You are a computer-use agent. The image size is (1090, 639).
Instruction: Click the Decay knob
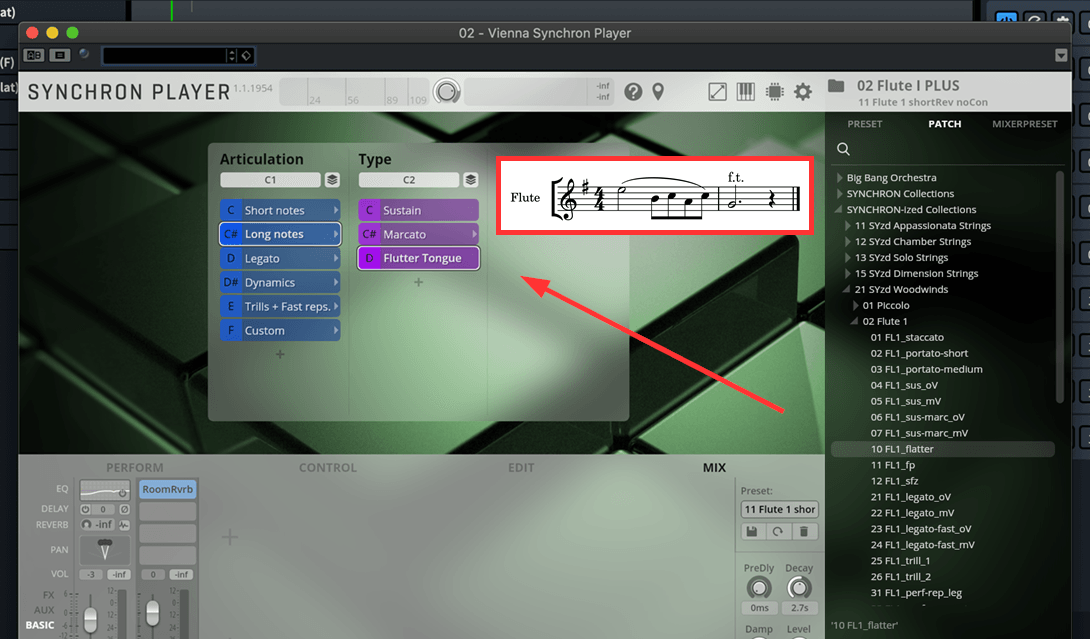pos(799,588)
